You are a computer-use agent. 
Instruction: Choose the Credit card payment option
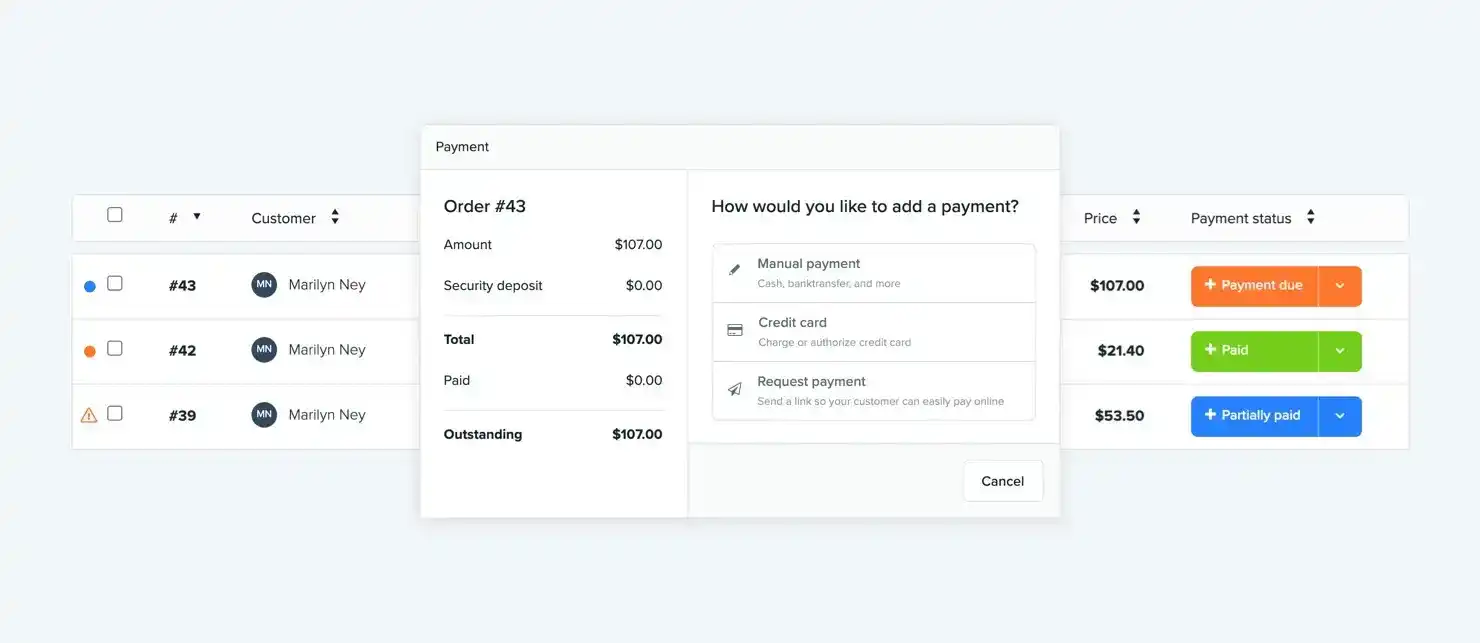[x=873, y=331]
